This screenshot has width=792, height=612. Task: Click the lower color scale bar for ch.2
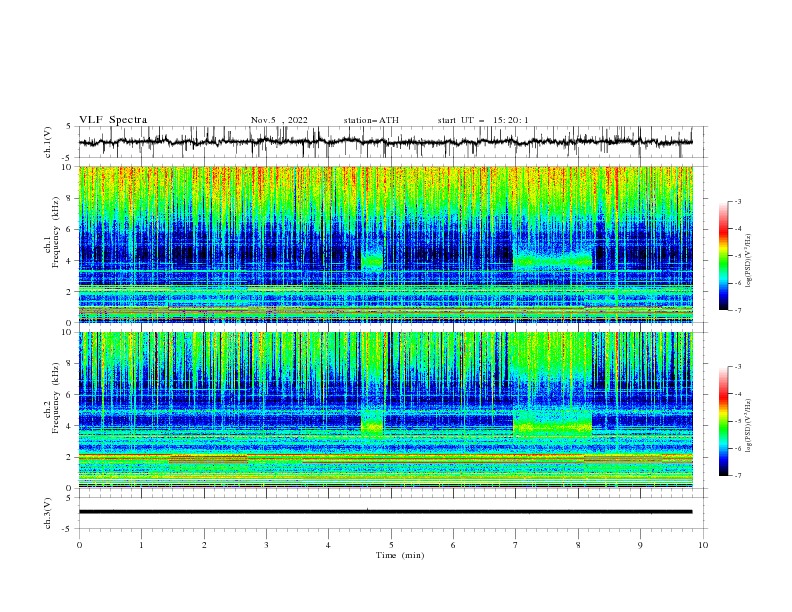coord(724,421)
